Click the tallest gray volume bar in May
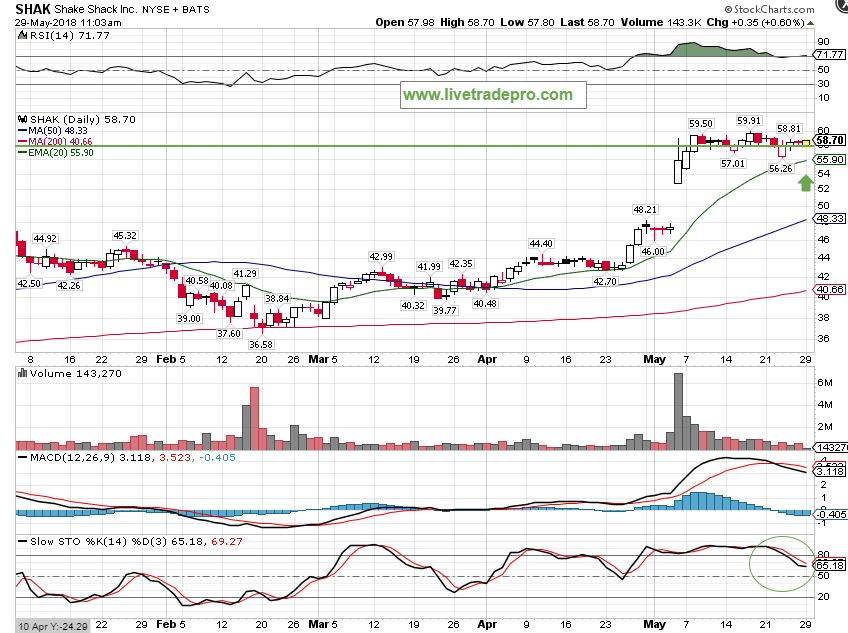 click(x=679, y=410)
